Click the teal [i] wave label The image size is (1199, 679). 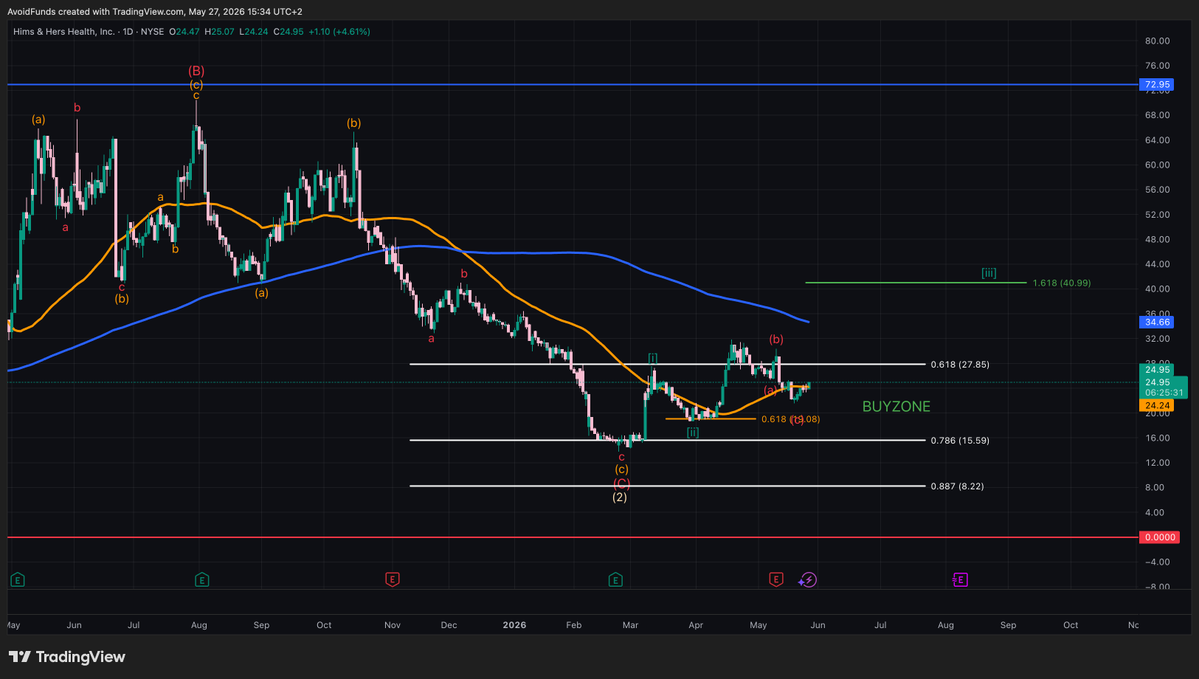[652, 358]
